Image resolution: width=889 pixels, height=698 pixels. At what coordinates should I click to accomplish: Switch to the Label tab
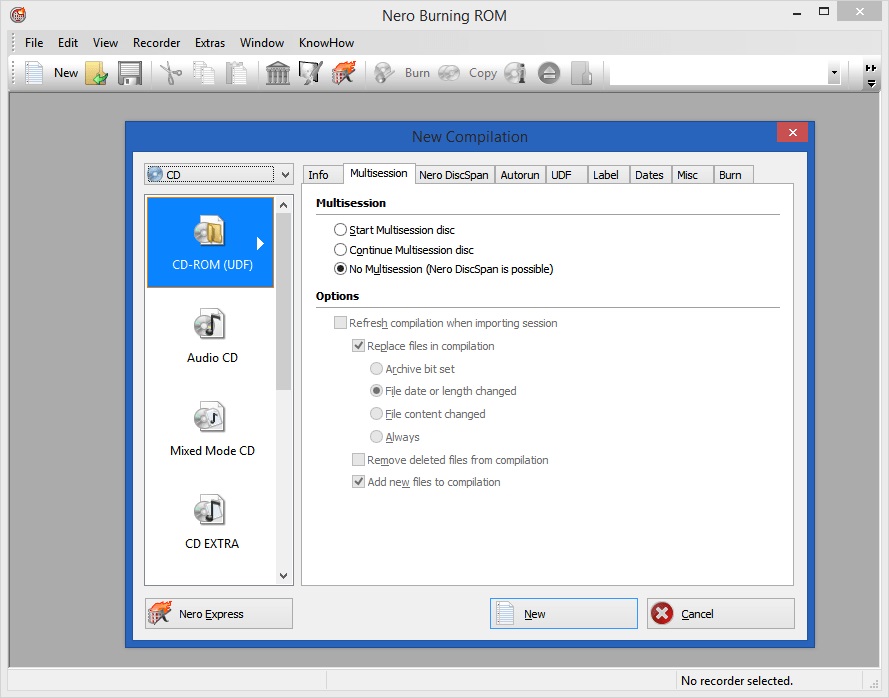[x=609, y=175]
